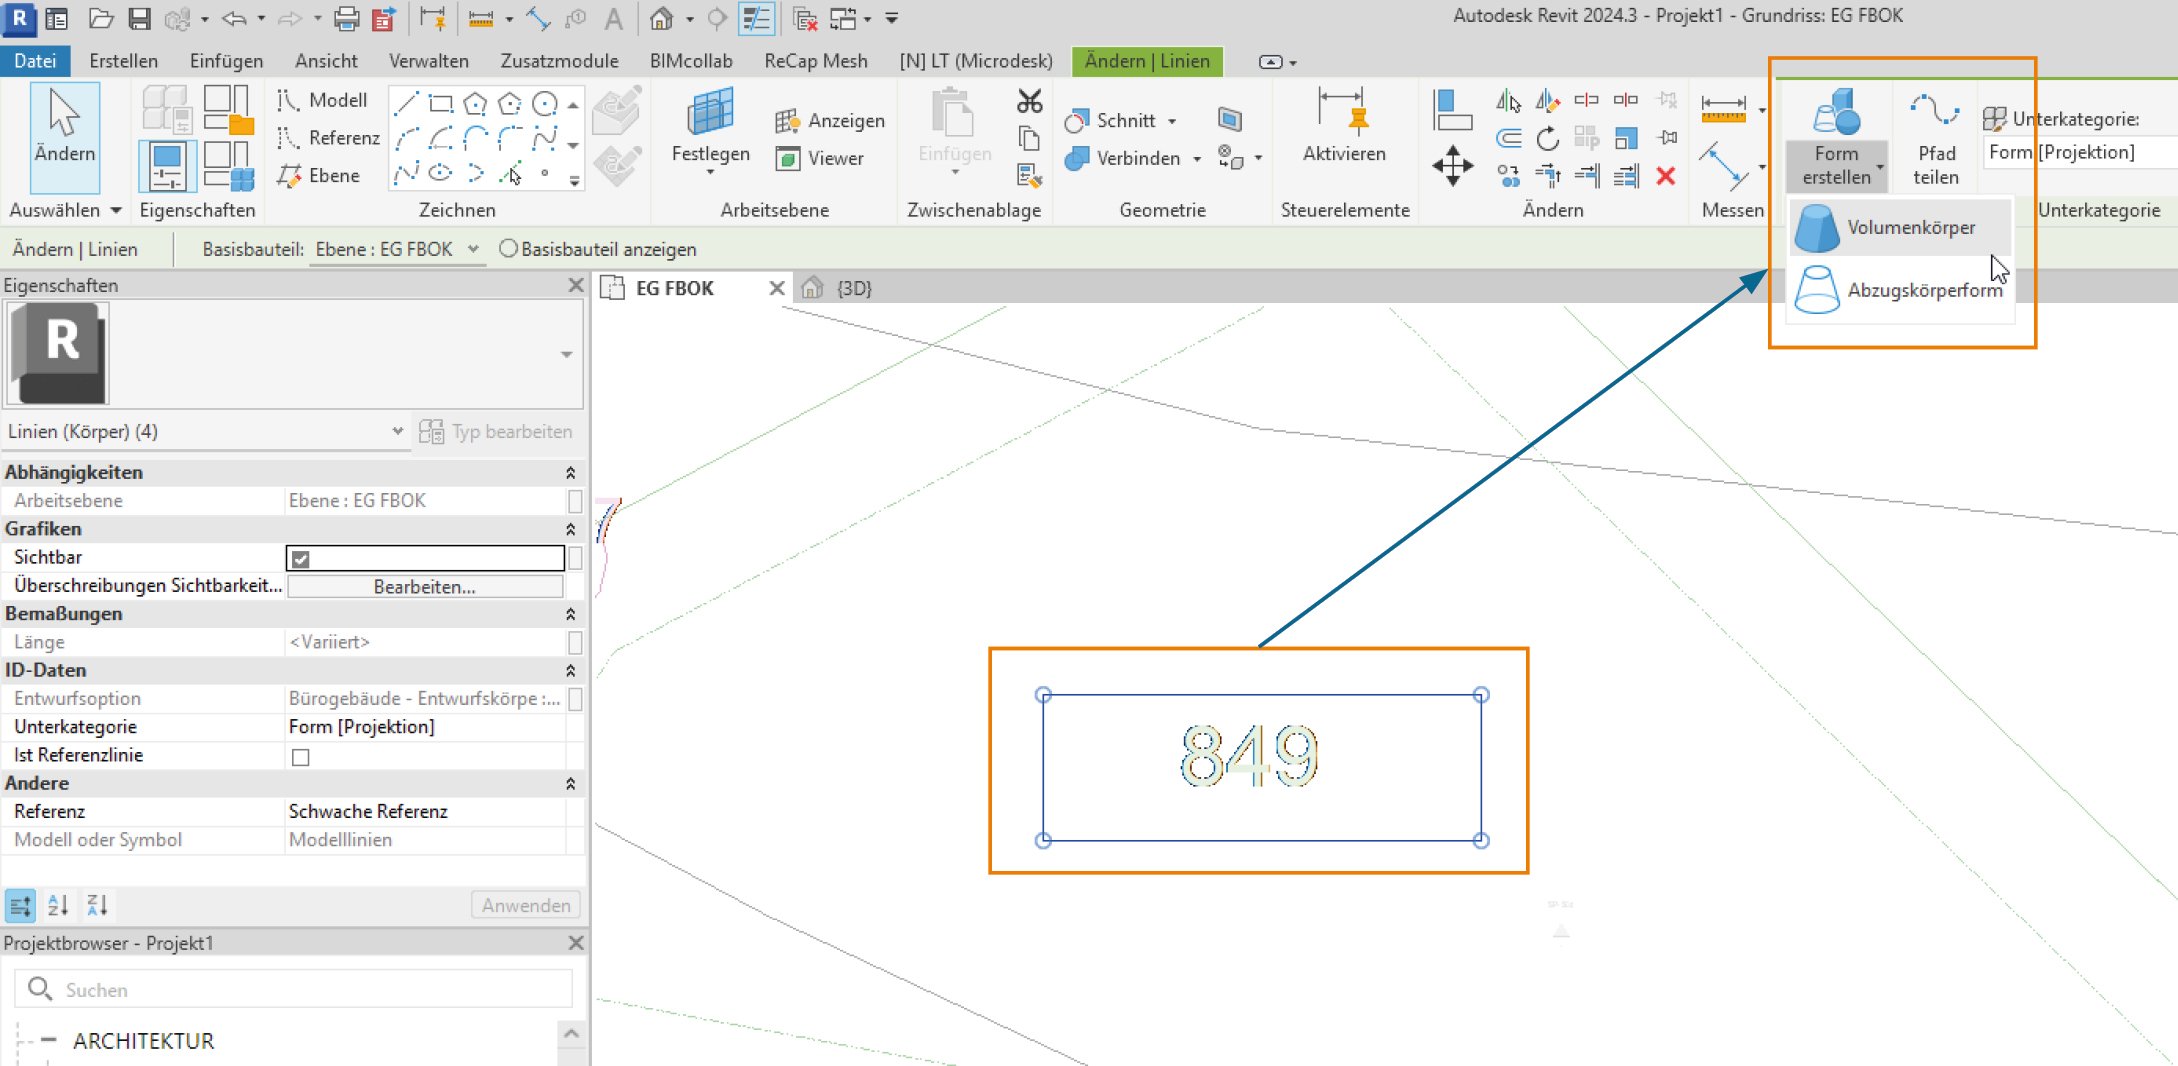
Task: Click the Cut scissors icon
Action: click(x=1029, y=101)
